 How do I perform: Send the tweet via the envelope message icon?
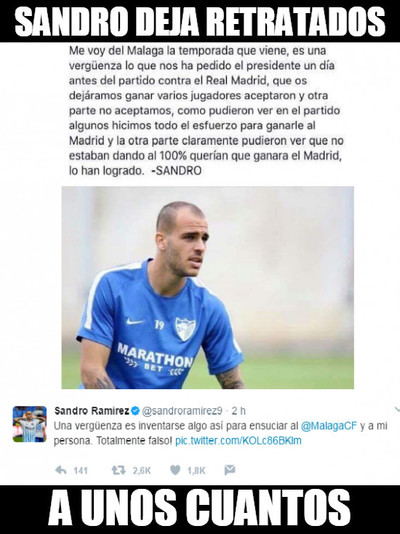point(230,470)
